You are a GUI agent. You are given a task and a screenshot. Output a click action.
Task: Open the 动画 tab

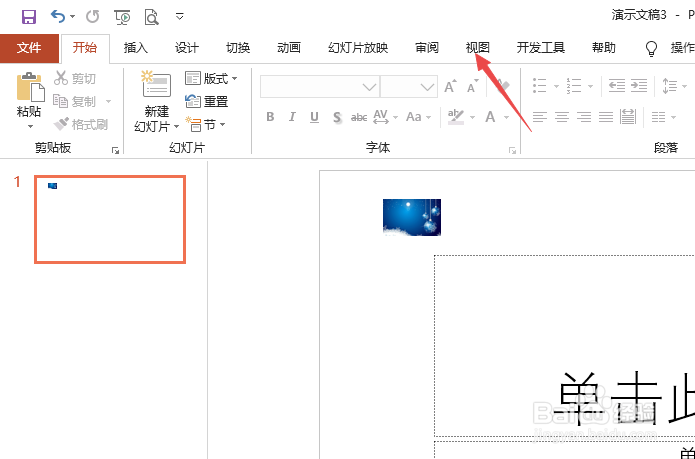point(289,48)
